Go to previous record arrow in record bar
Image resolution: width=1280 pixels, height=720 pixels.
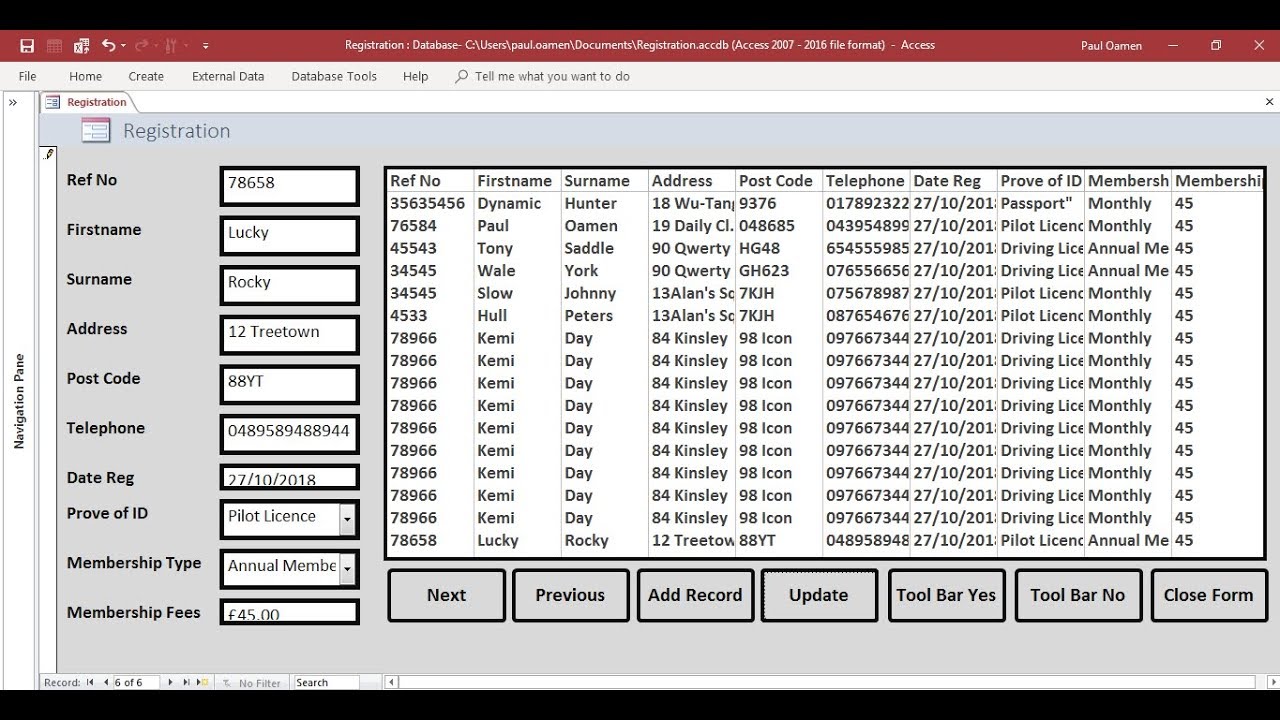(x=106, y=682)
